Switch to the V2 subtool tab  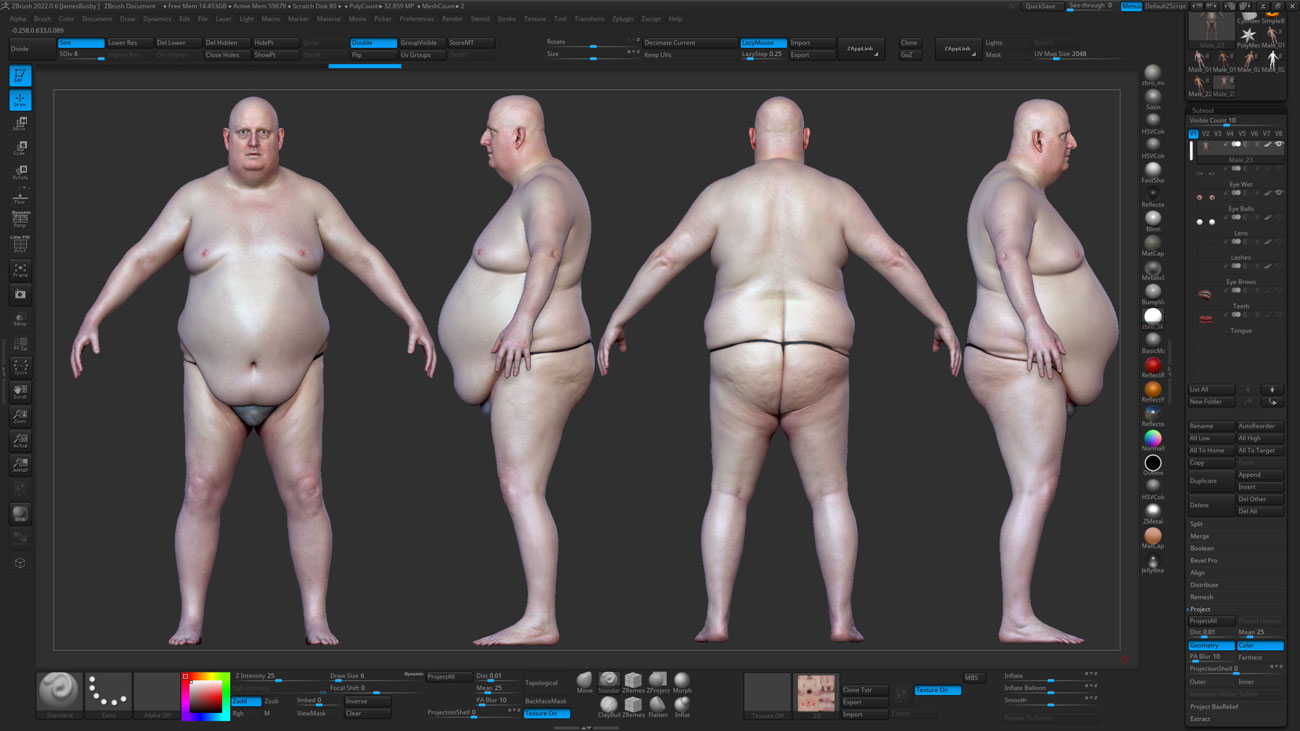1206,133
